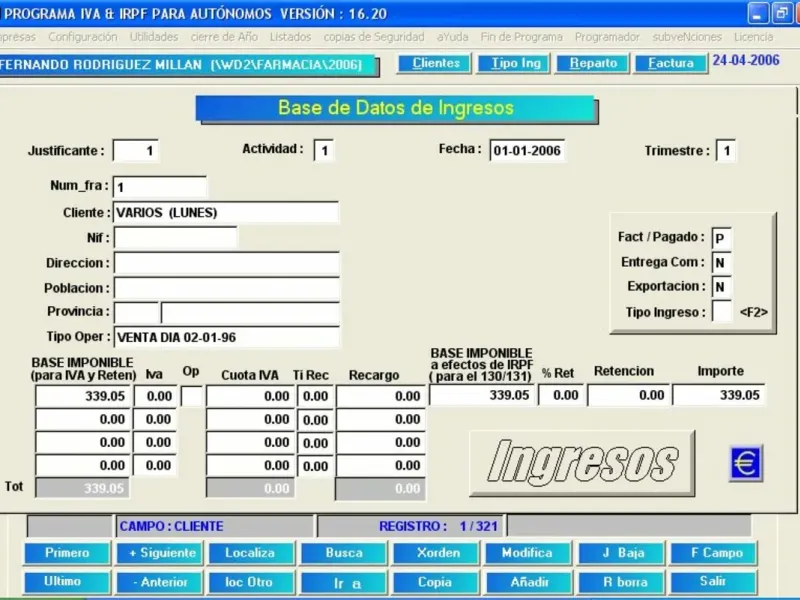Click the Clientes button
This screenshot has width=800, height=600.
pyautogui.click(x=435, y=63)
